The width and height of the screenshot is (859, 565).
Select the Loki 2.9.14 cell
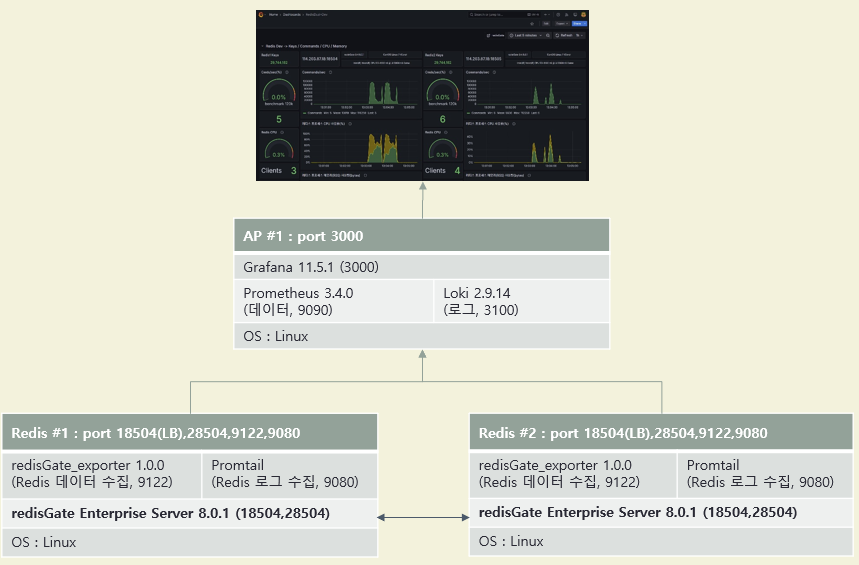(x=520, y=301)
